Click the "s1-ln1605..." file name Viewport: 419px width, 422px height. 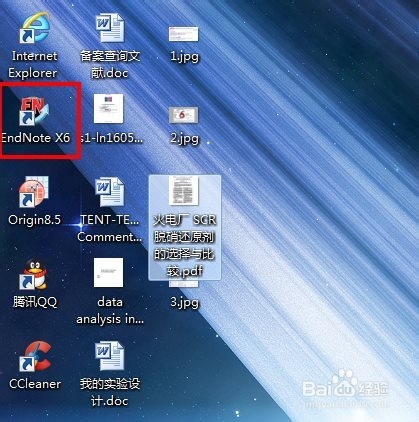click(111, 138)
